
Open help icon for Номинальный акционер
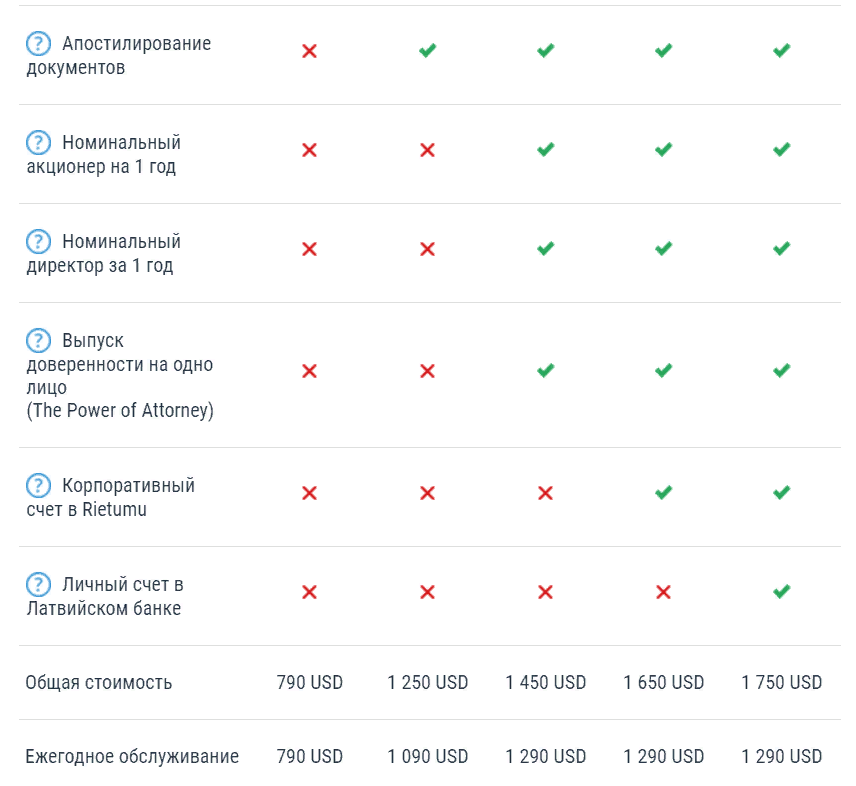click(38, 143)
